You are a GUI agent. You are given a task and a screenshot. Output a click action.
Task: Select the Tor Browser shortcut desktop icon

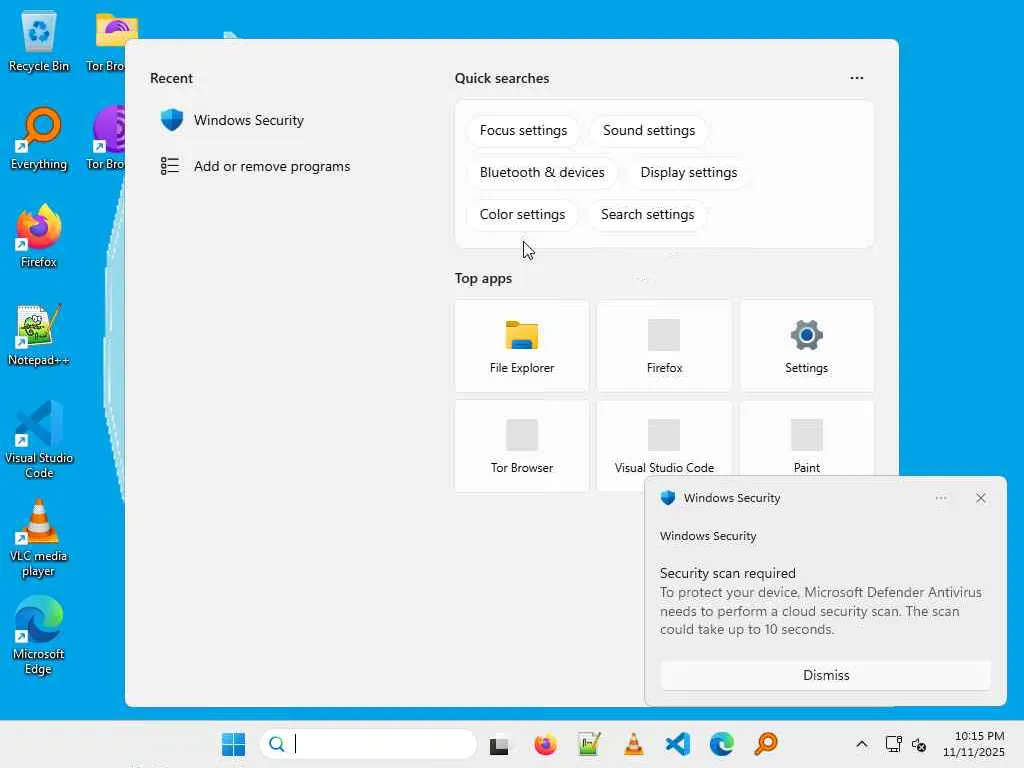pos(107,139)
